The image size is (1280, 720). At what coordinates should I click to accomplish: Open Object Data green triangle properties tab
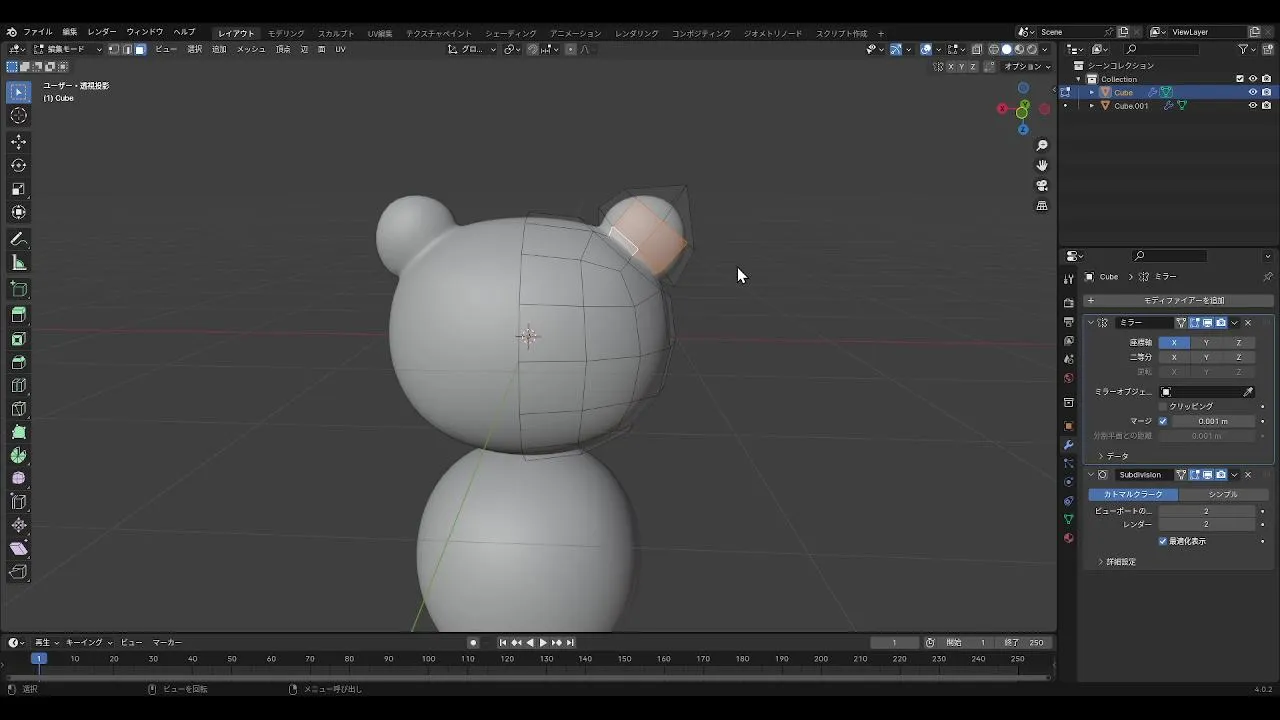tap(1069, 519)
